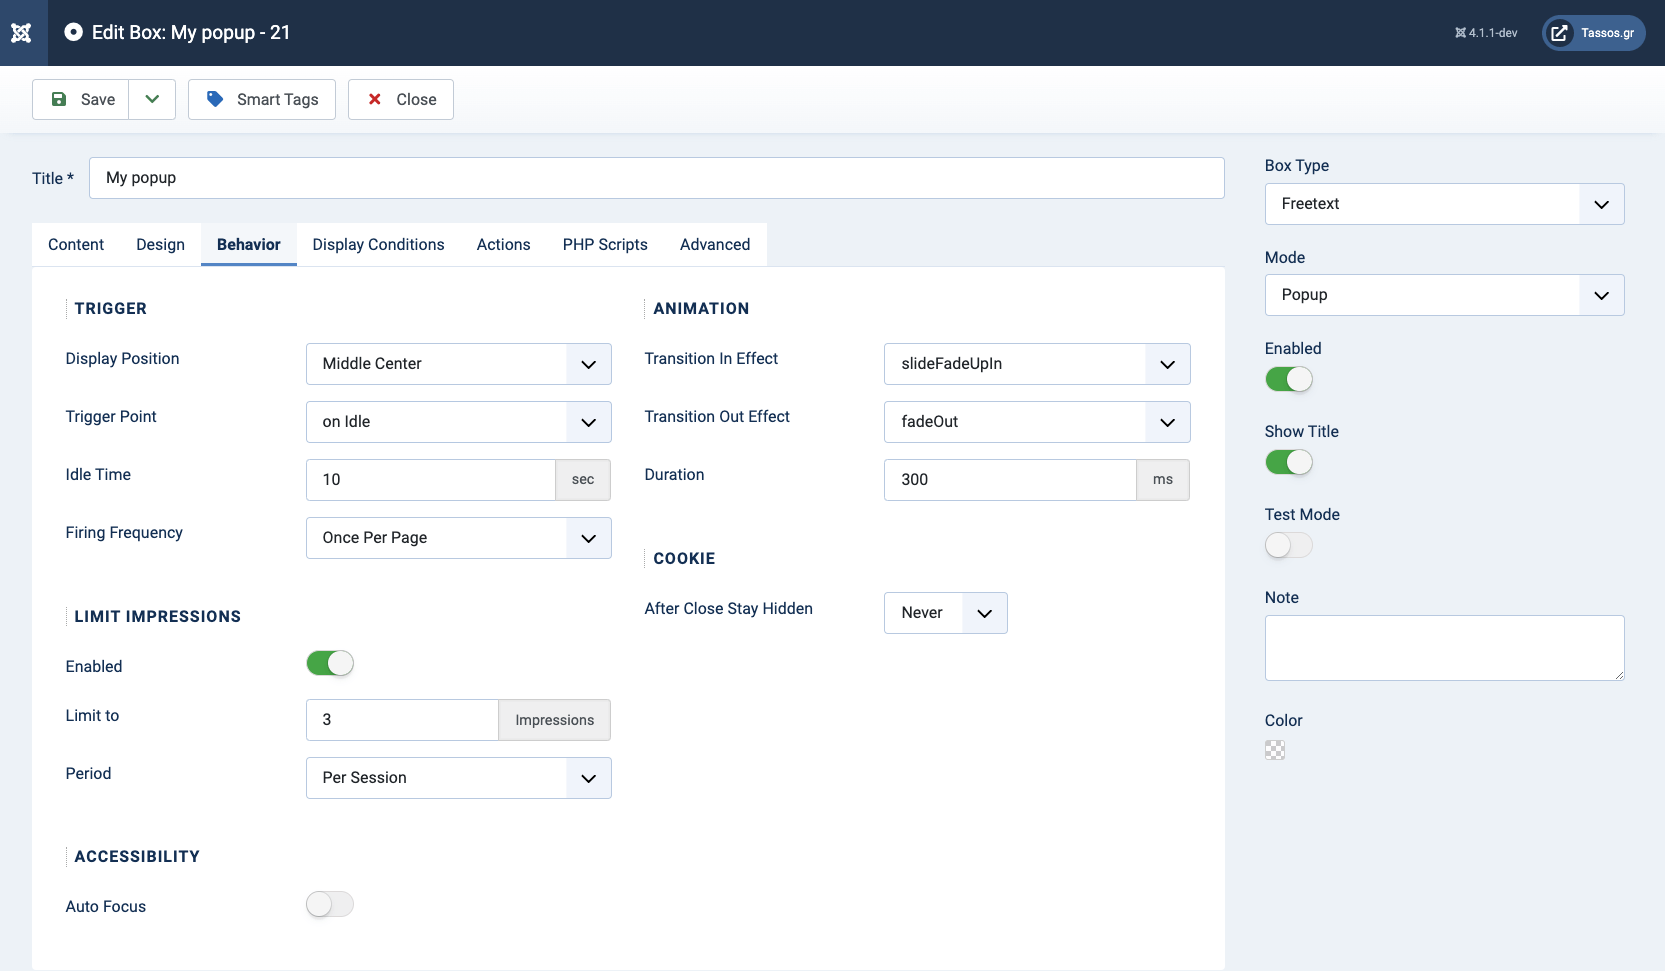Screen dimensions: 1665x971
Task: Open the Actions tab
Action: 503,244
